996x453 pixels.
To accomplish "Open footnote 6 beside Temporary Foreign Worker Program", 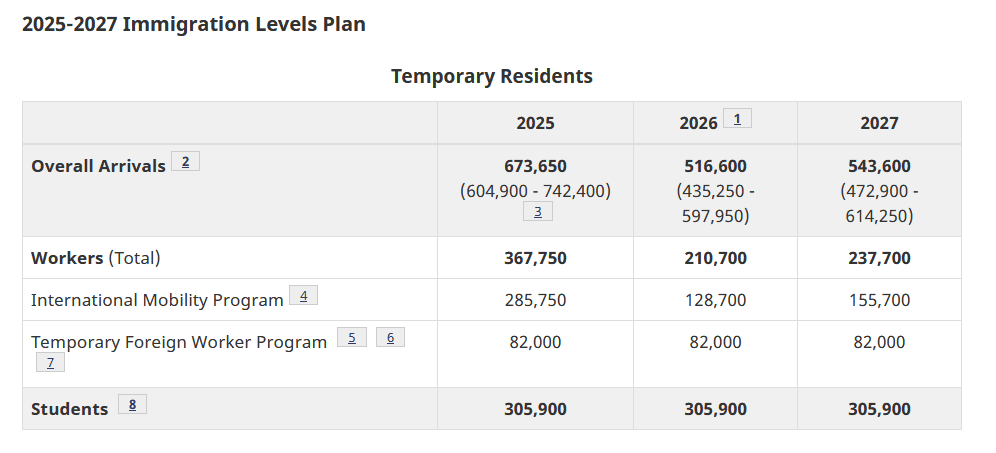I will 391,337.
